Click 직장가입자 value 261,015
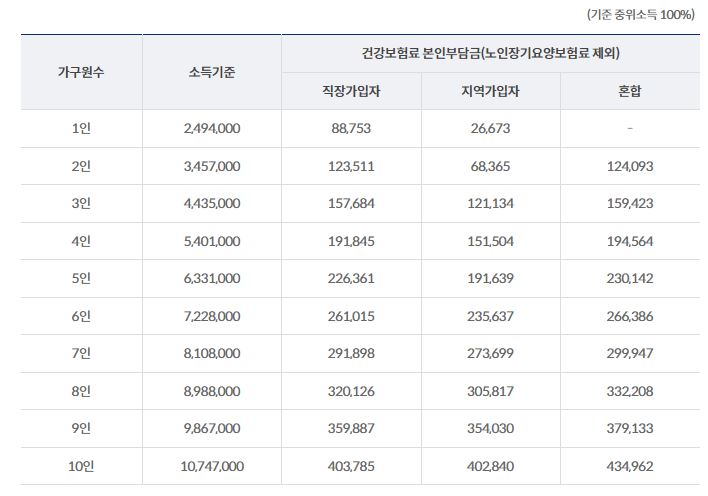Viewport: 708px width, 496px height. 351,316
